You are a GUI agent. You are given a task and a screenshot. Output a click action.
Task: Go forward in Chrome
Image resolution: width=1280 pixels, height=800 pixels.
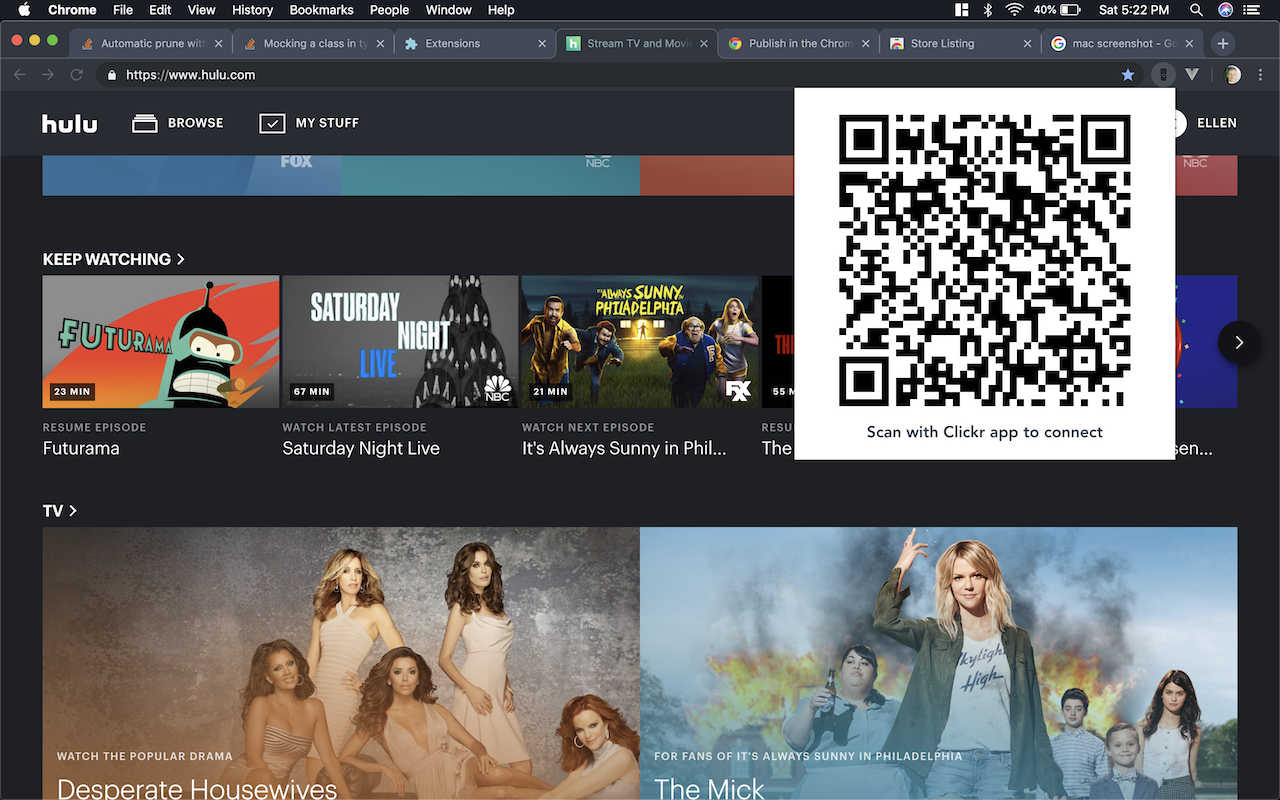48,75
